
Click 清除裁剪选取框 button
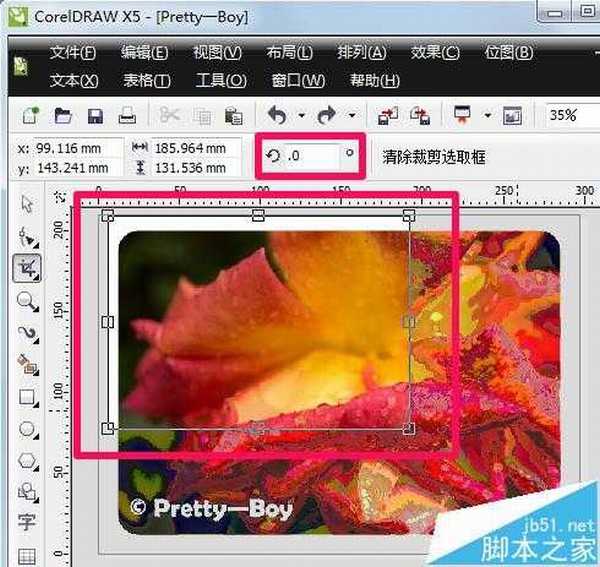[x=434, y=157]
